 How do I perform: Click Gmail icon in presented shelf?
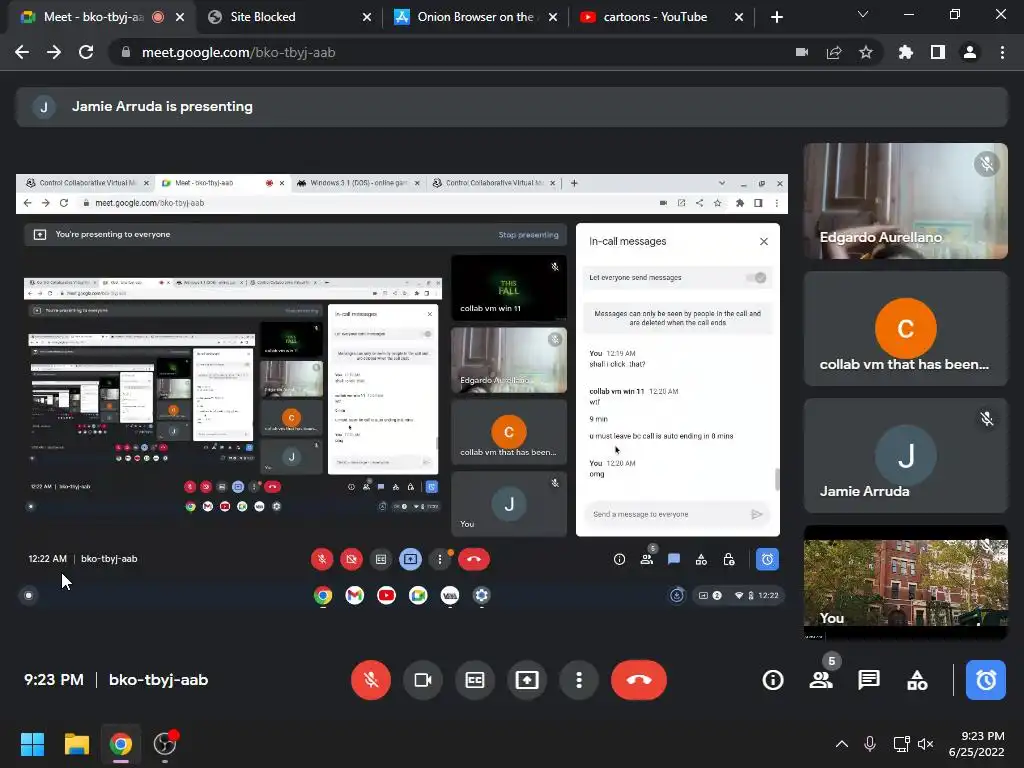(355, 595)
